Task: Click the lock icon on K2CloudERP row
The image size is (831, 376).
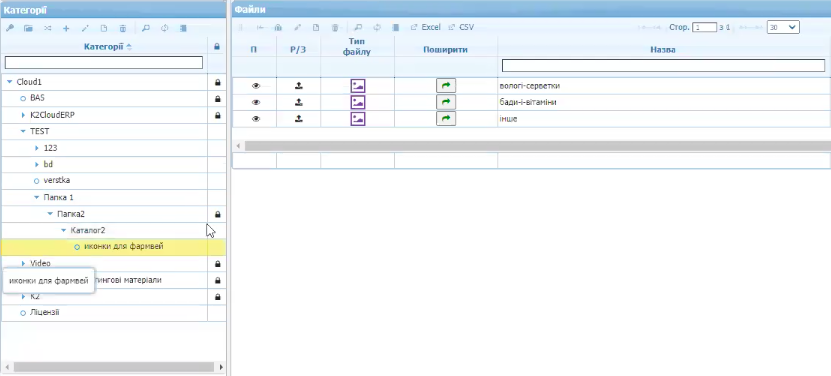Action: point(217,115)
